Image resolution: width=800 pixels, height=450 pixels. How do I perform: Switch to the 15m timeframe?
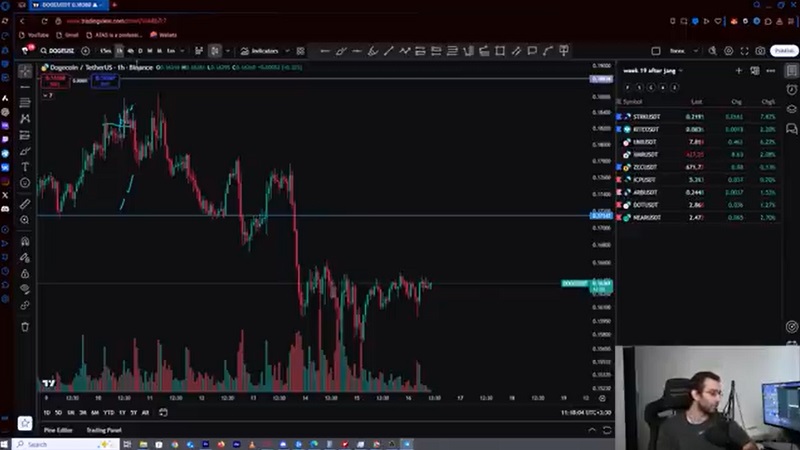coord(105,50)
